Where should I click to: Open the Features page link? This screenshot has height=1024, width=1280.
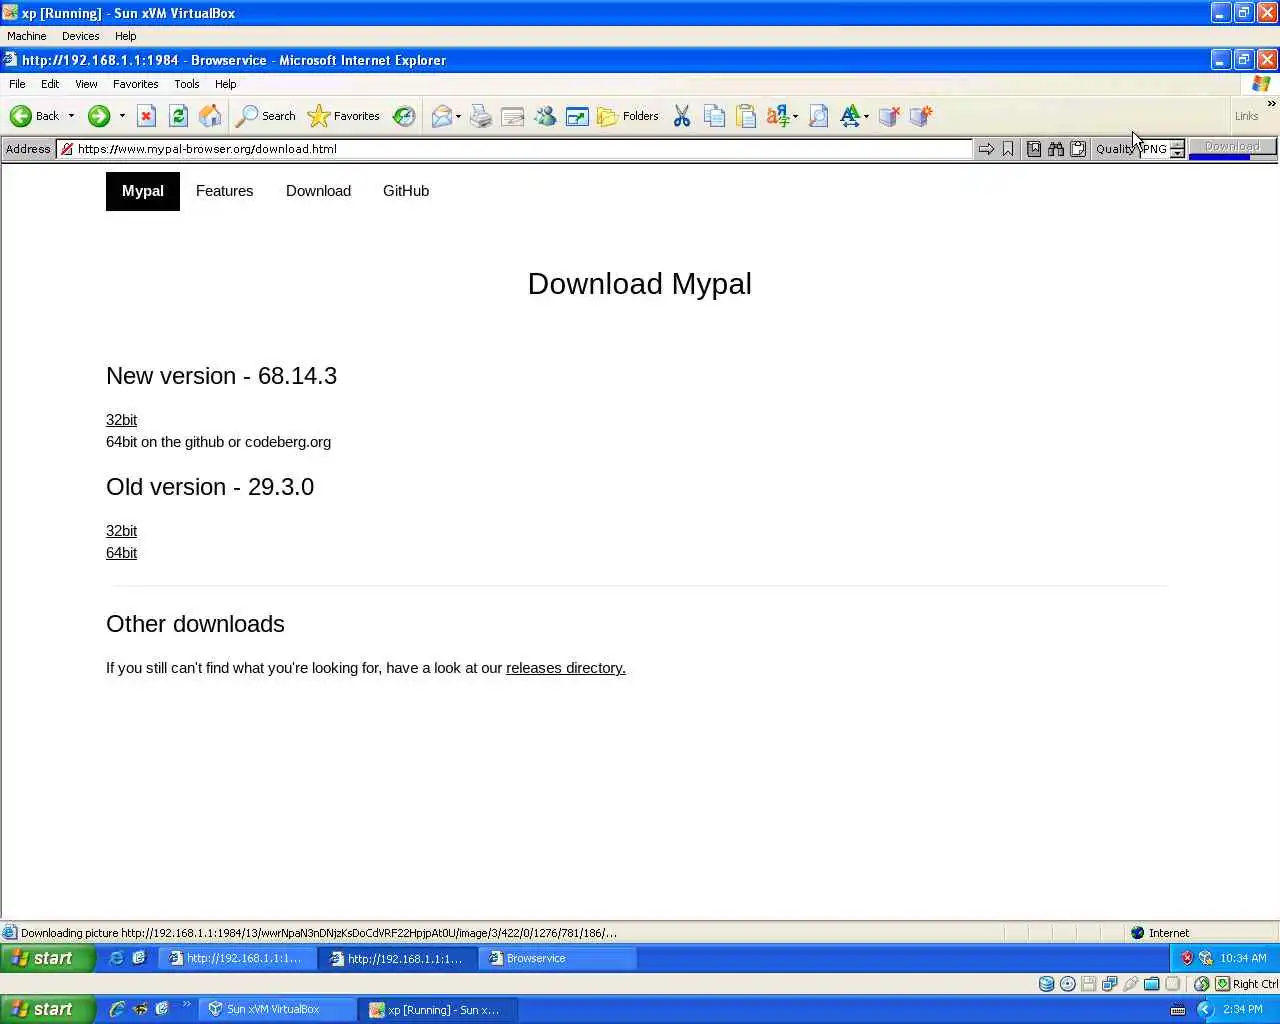point(224,191)
